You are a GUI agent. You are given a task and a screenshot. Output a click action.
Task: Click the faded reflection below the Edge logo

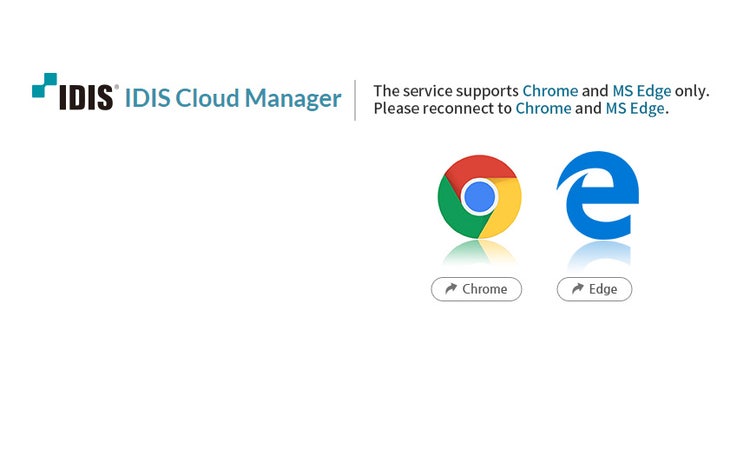coord(597,254)
